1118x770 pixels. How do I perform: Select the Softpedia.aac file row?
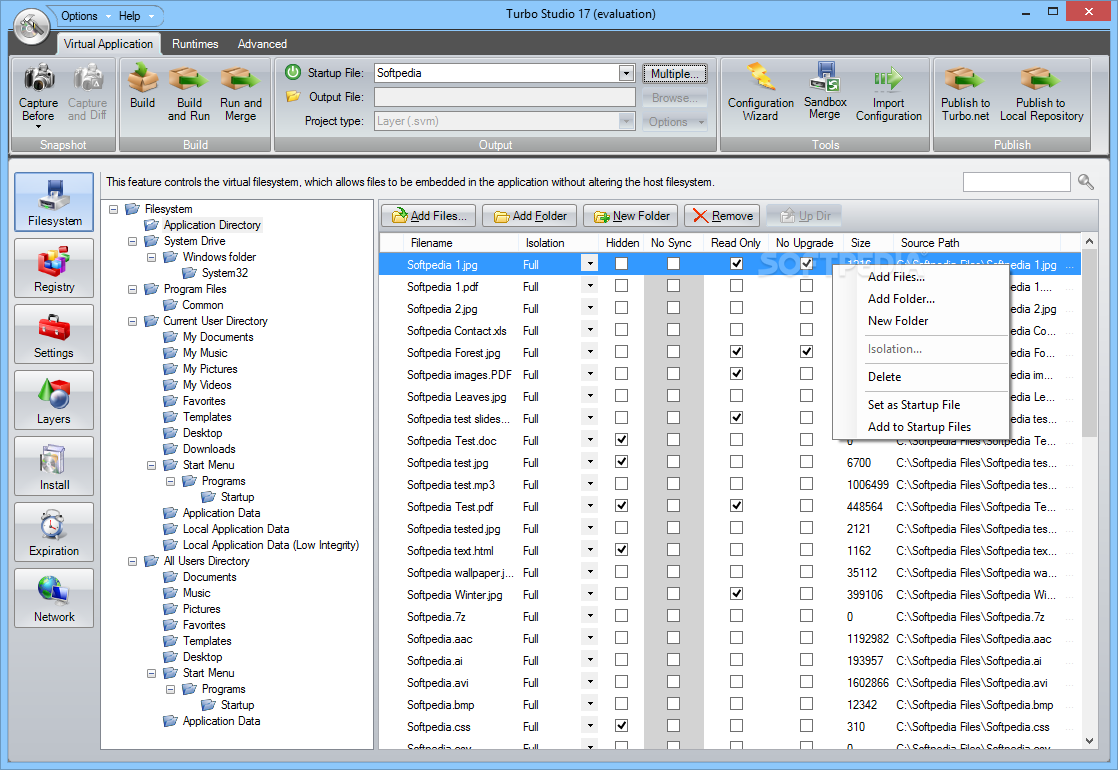click(729, 639)
